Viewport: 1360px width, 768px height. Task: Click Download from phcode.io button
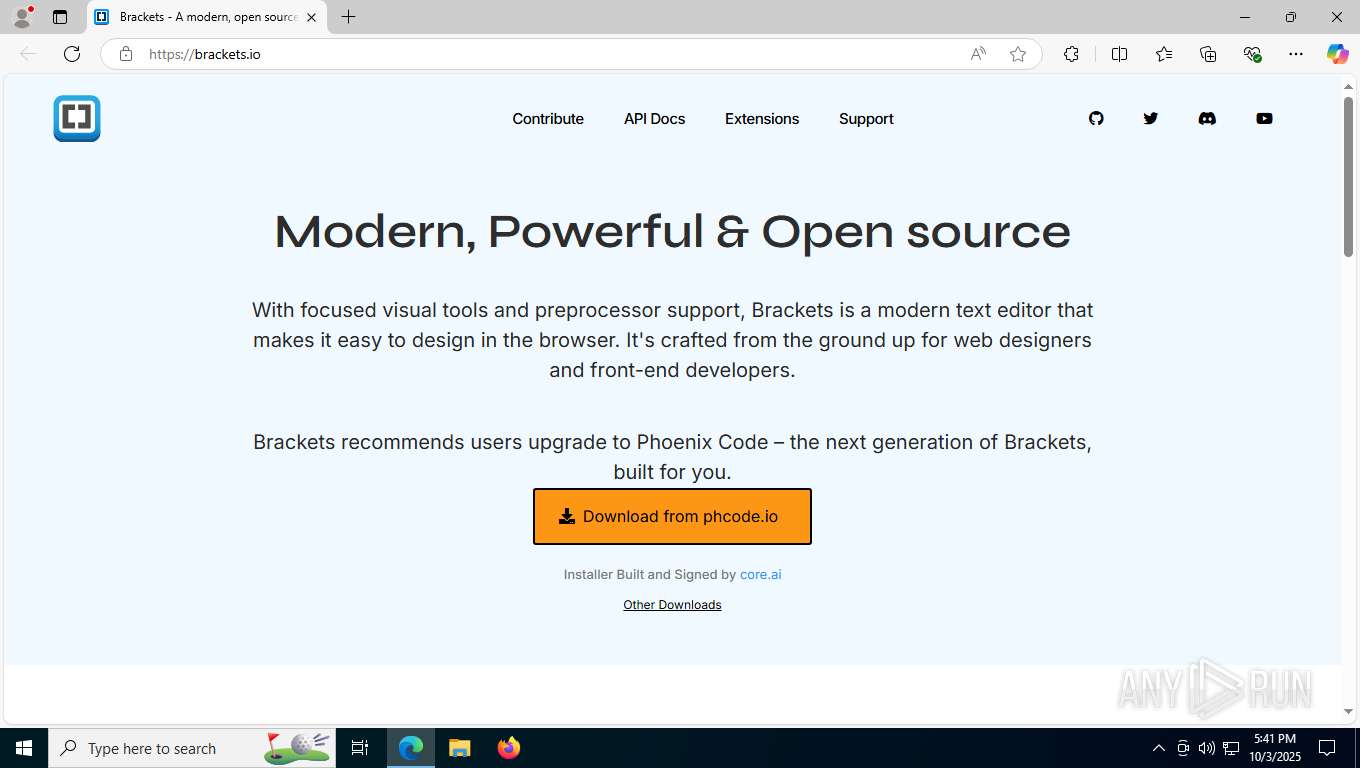coord(672,516)
